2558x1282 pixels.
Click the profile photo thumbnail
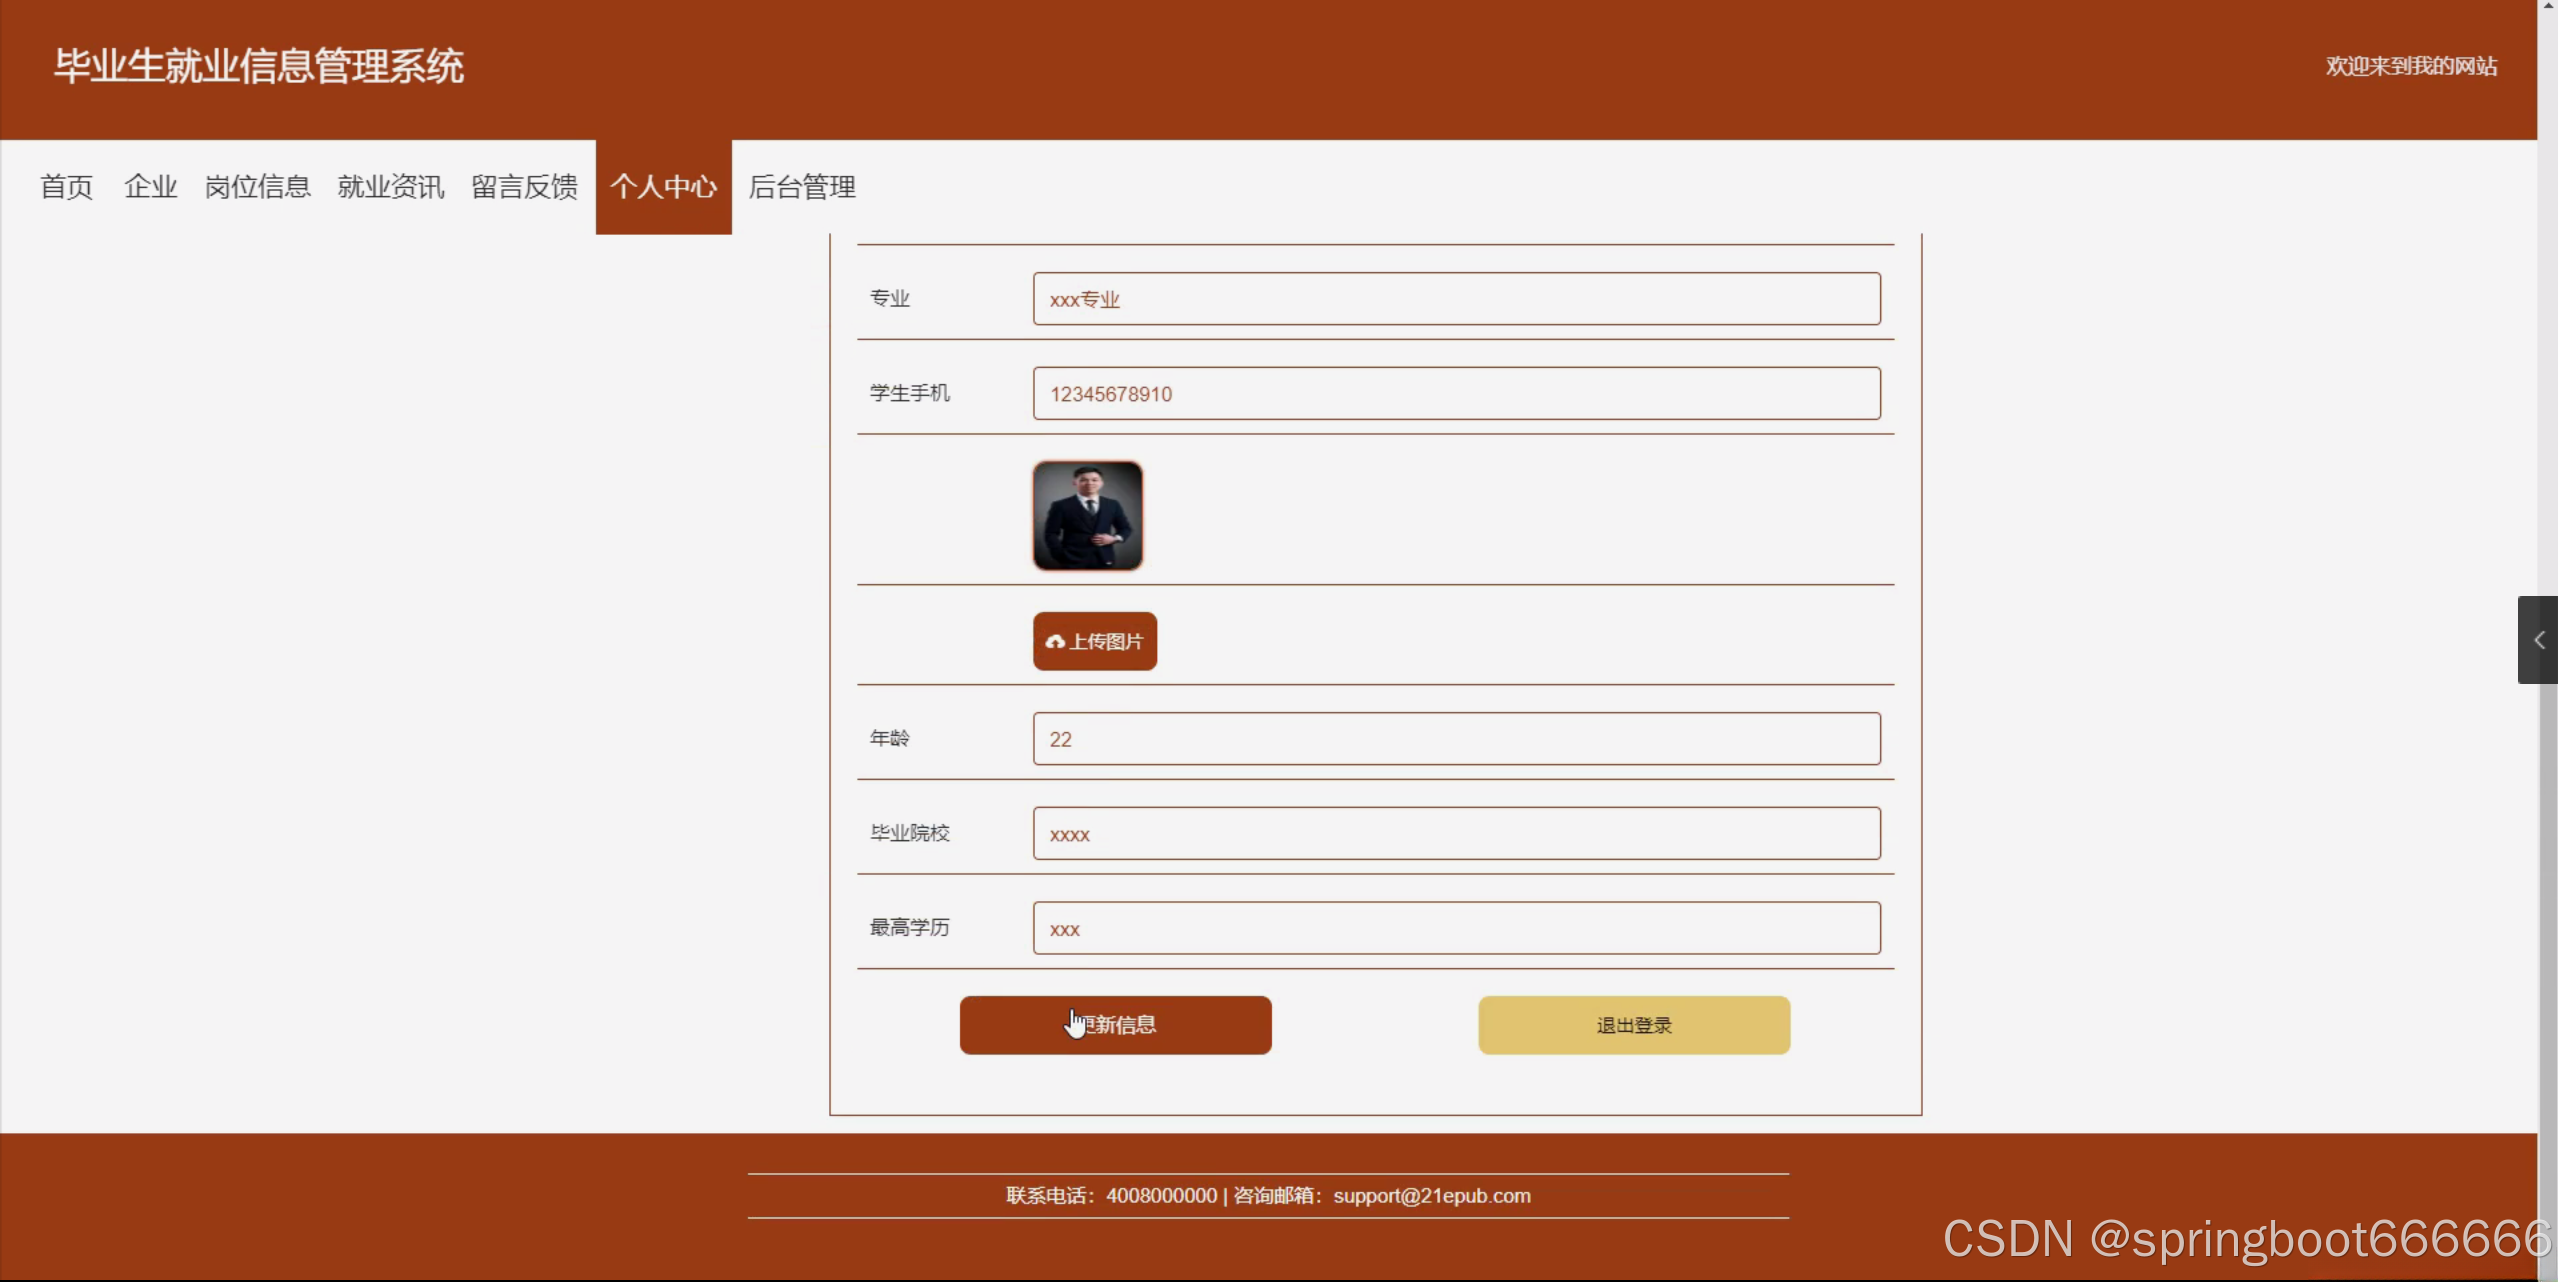pyautogui.click(x=1087, y=516)
